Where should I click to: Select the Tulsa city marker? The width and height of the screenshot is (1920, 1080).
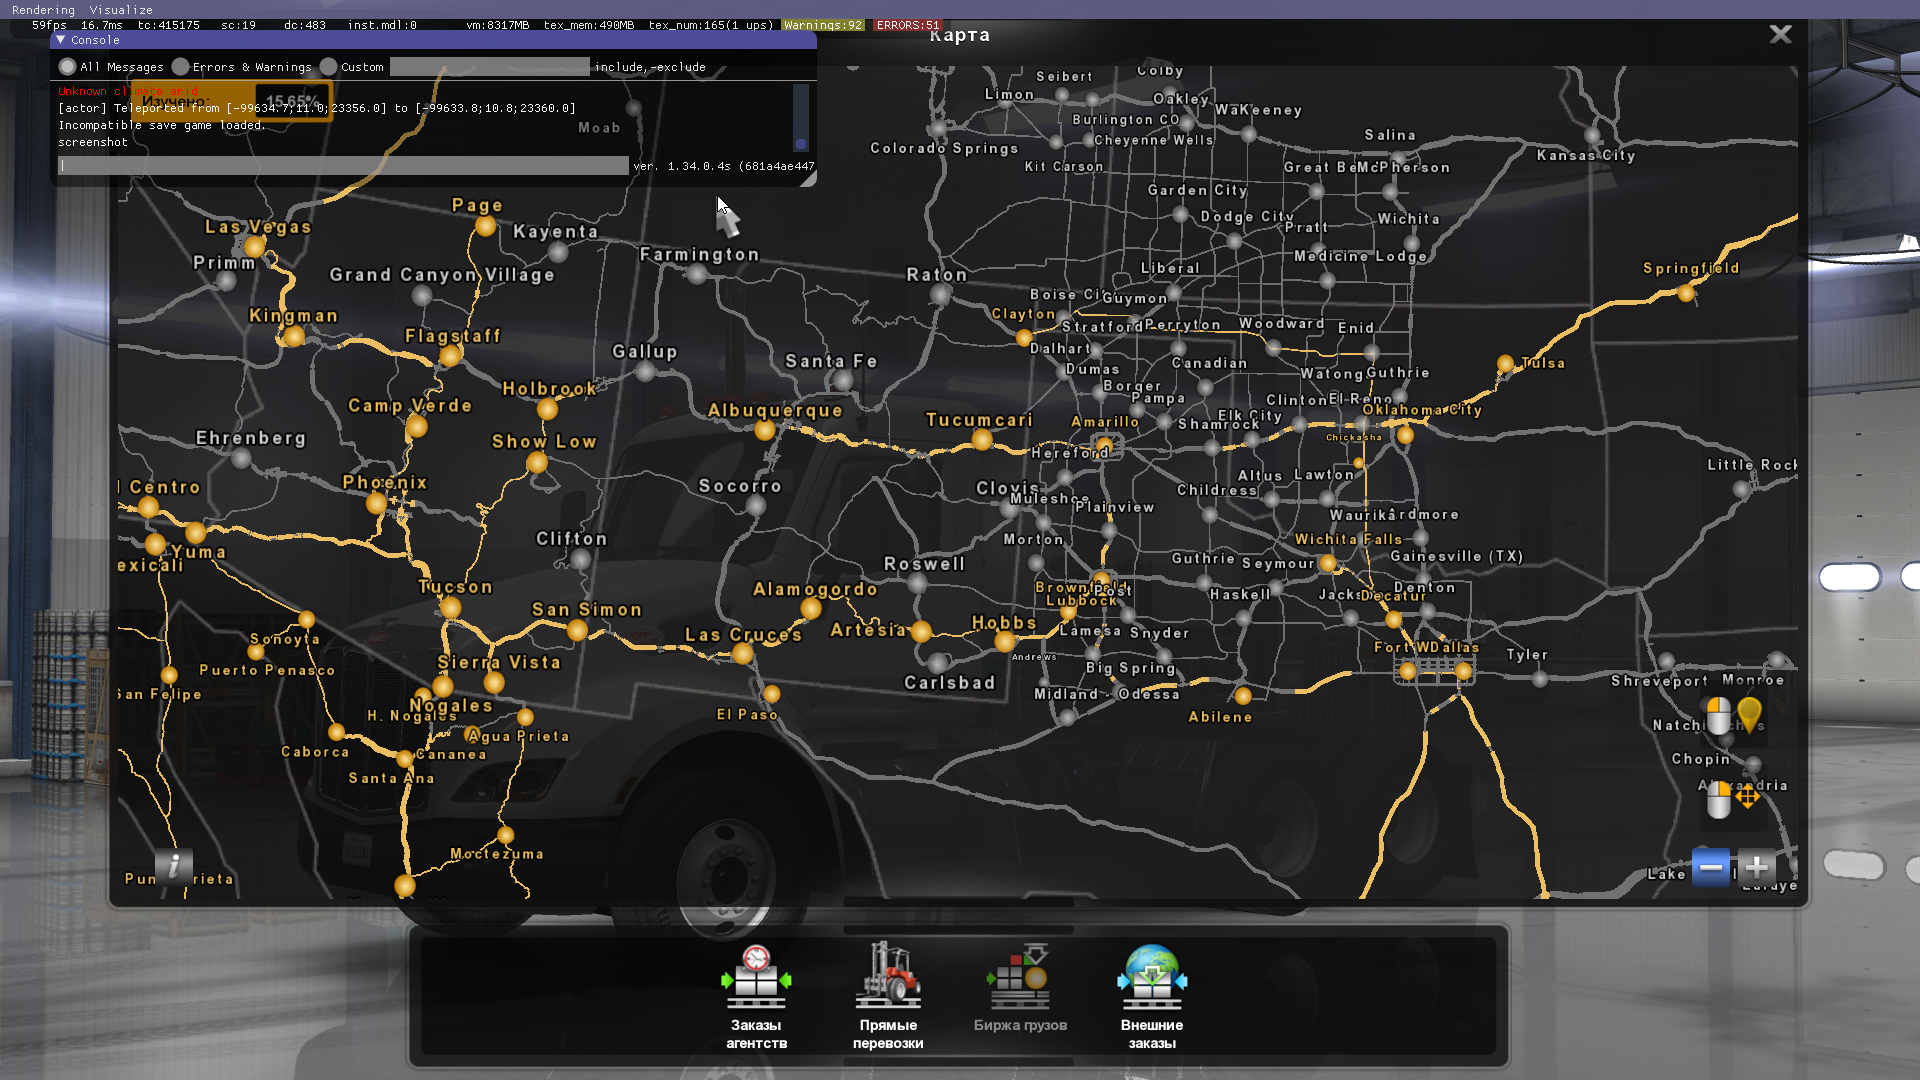pos(1505,364)
